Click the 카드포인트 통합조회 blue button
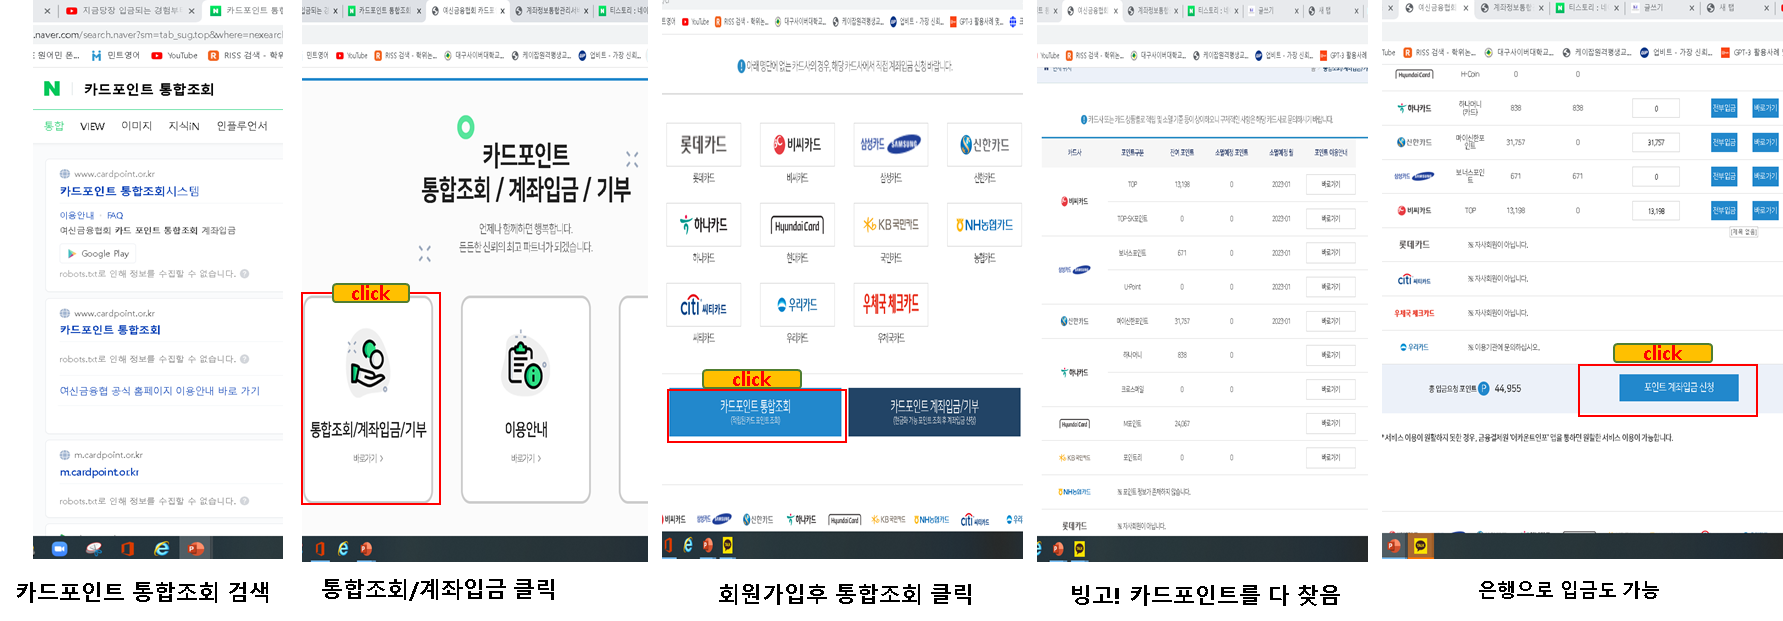This screenshot has width=1783, height=621. coord(755,413)
